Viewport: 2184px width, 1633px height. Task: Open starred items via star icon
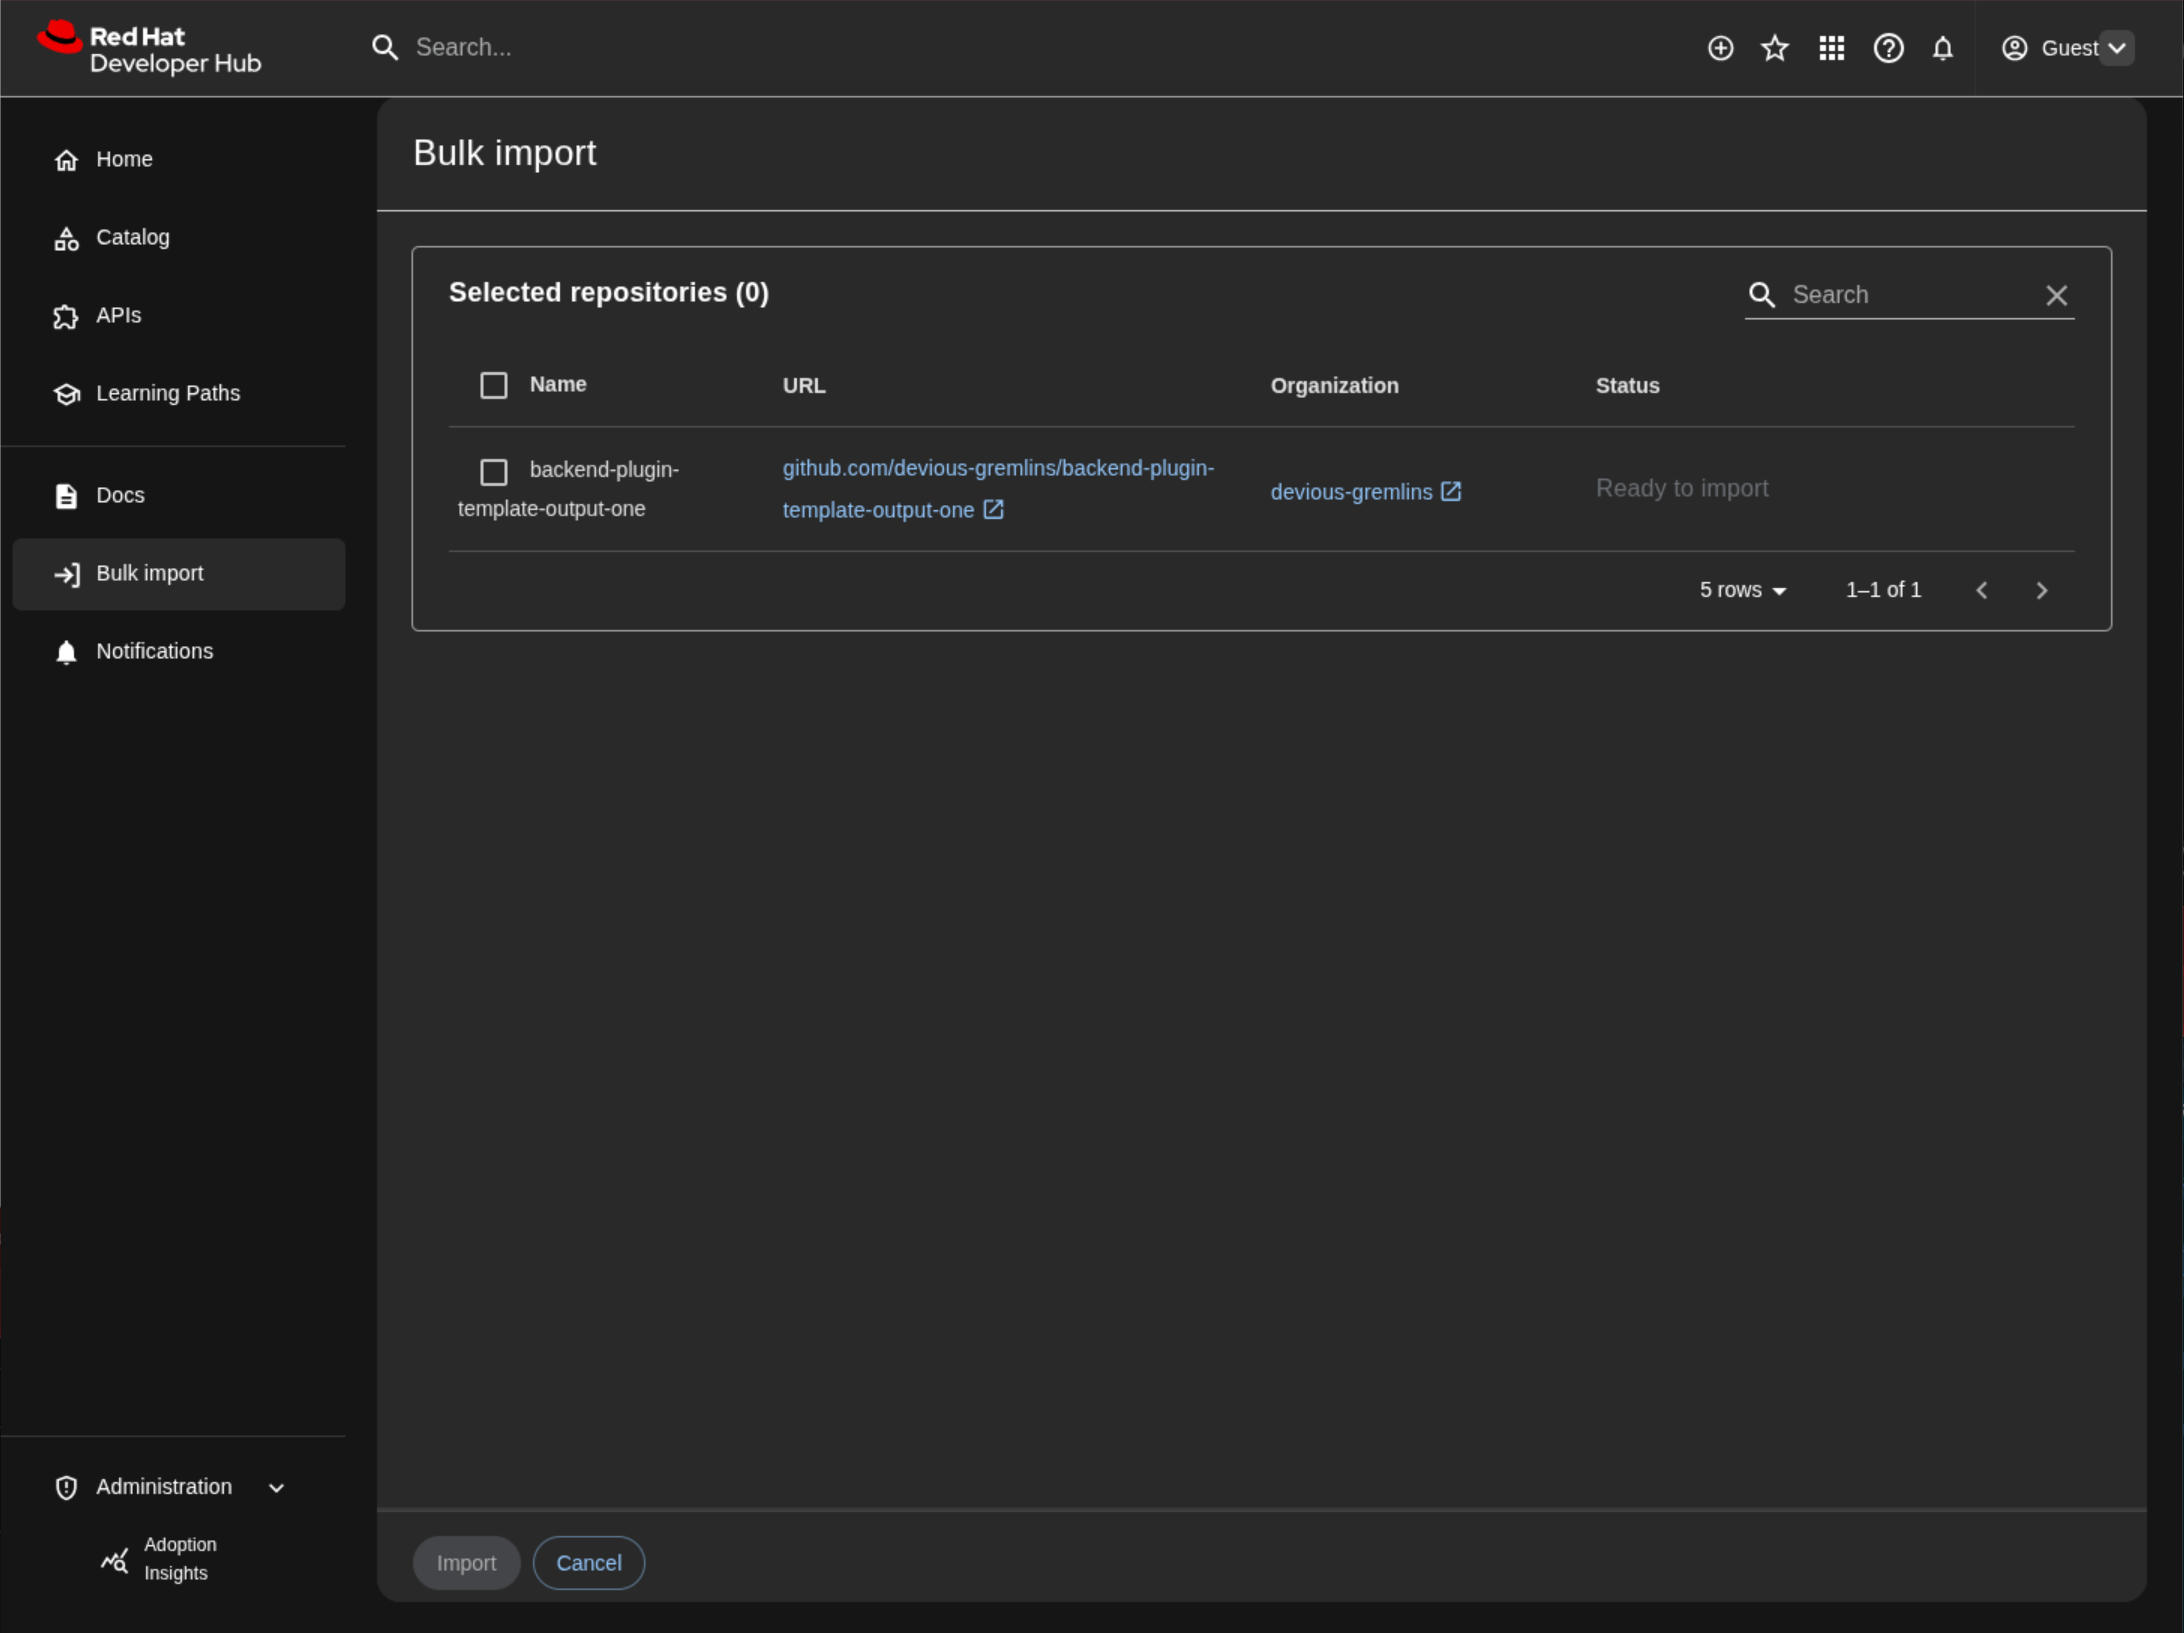point(1775,48)
